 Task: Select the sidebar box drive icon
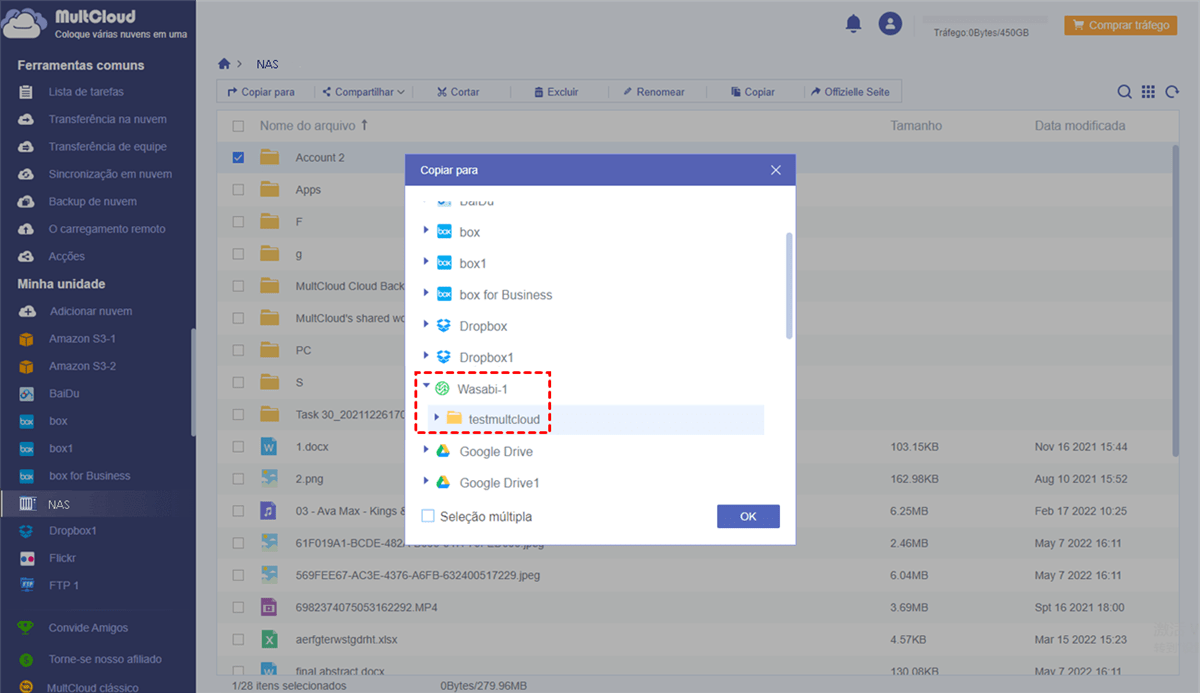tap(27, 421)
